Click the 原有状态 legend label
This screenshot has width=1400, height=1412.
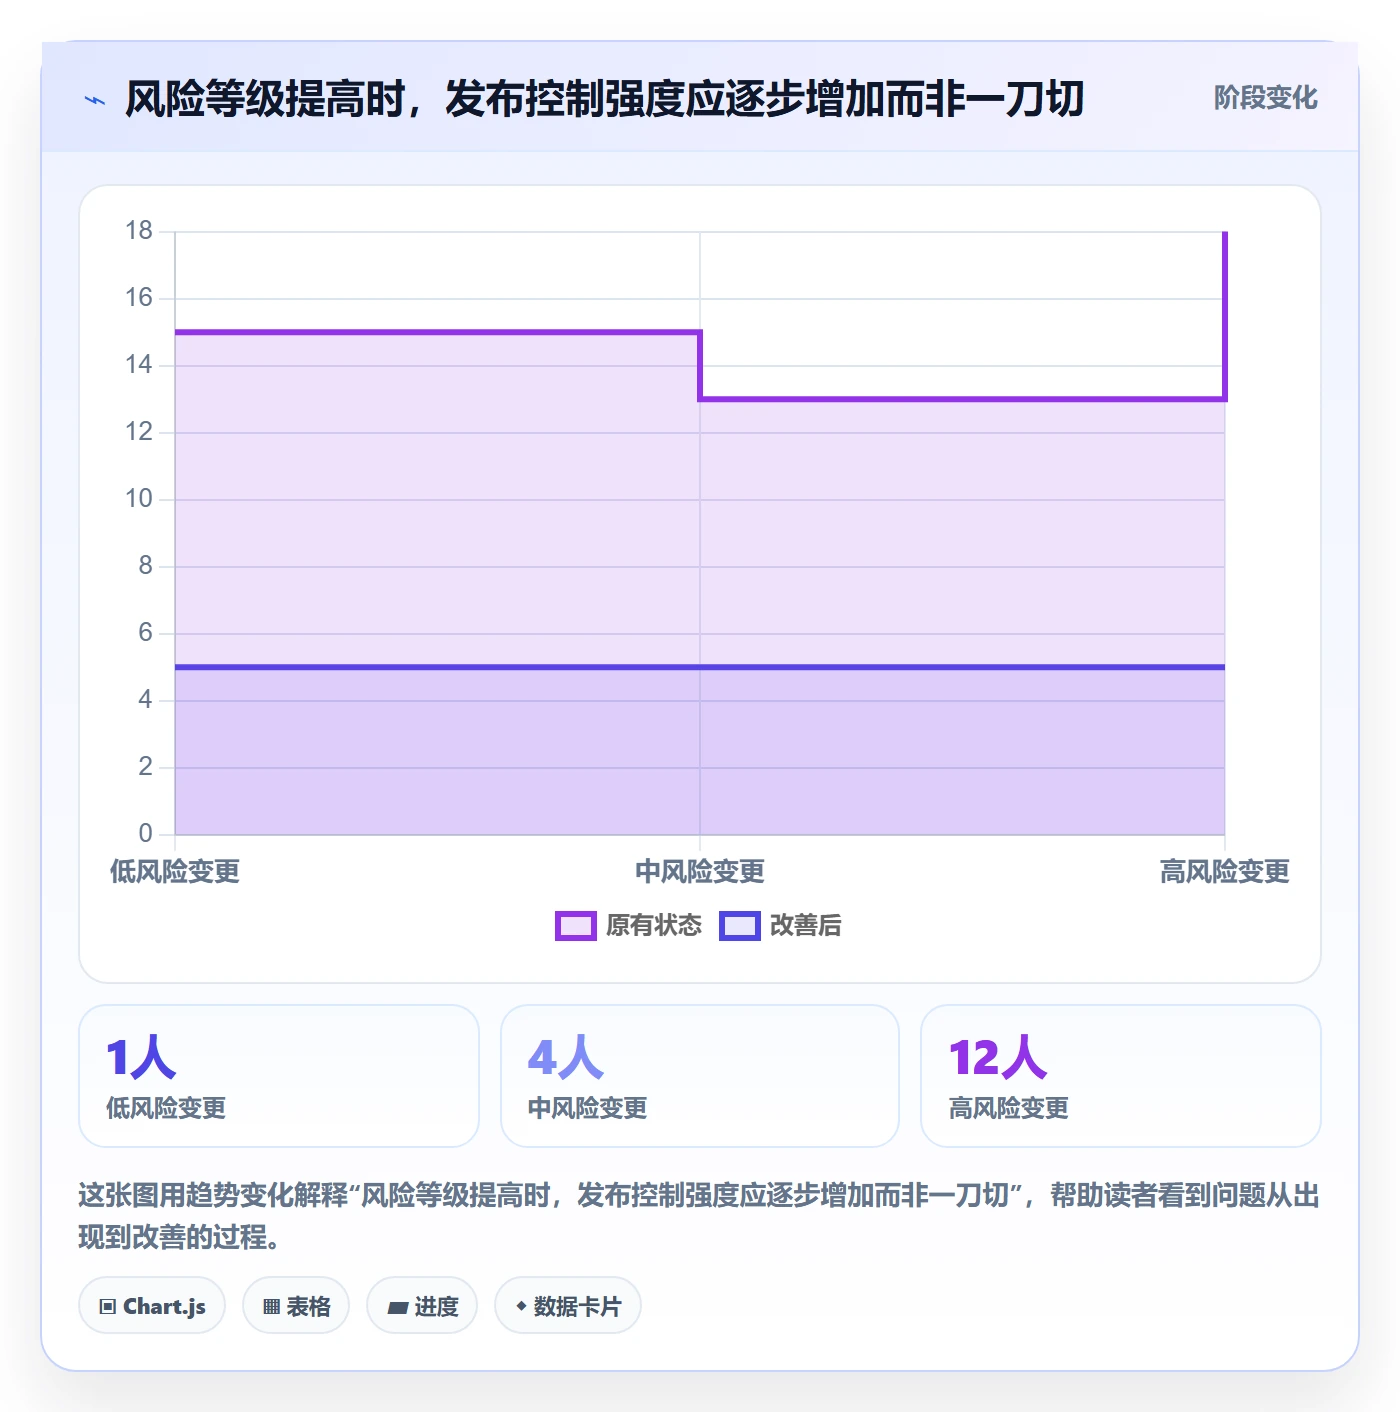point(654,926)
